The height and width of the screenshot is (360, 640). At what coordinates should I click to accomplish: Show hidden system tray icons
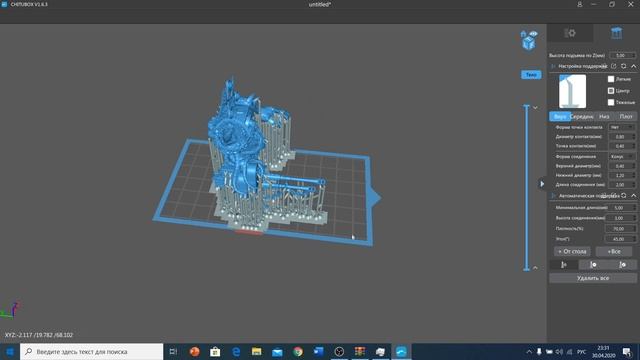click(529, 351)
